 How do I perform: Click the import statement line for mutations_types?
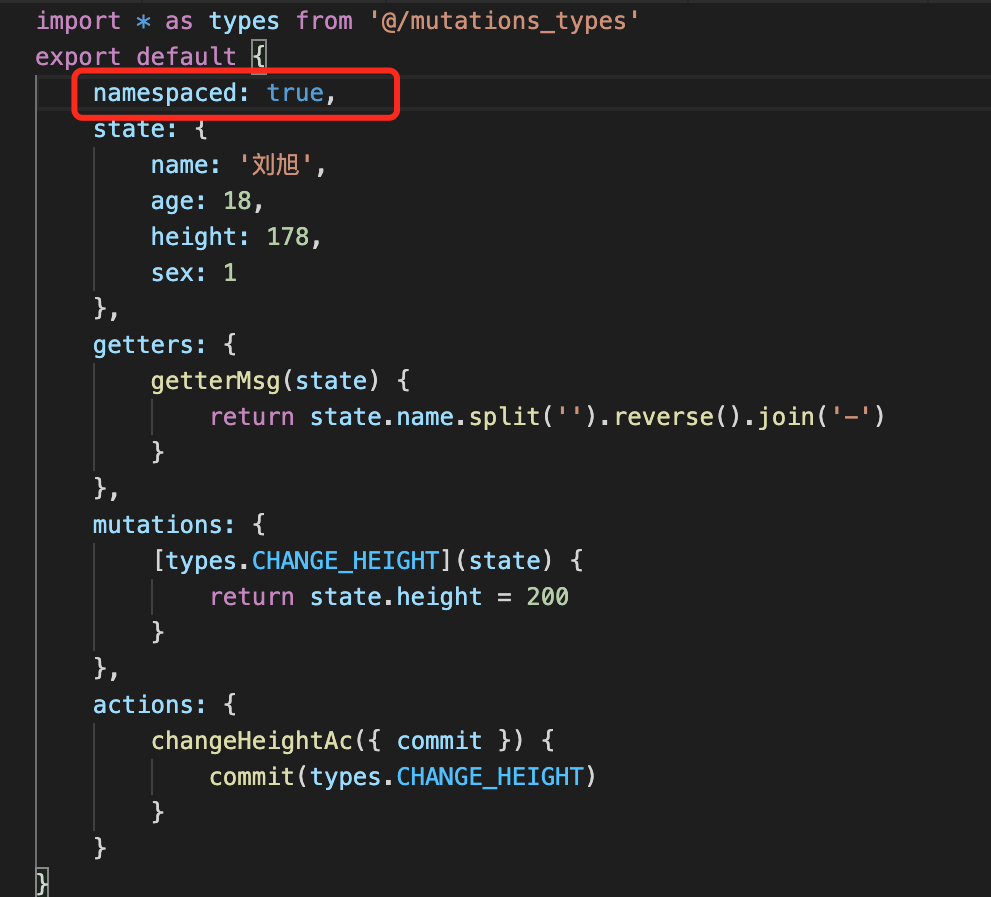point(337,21)
